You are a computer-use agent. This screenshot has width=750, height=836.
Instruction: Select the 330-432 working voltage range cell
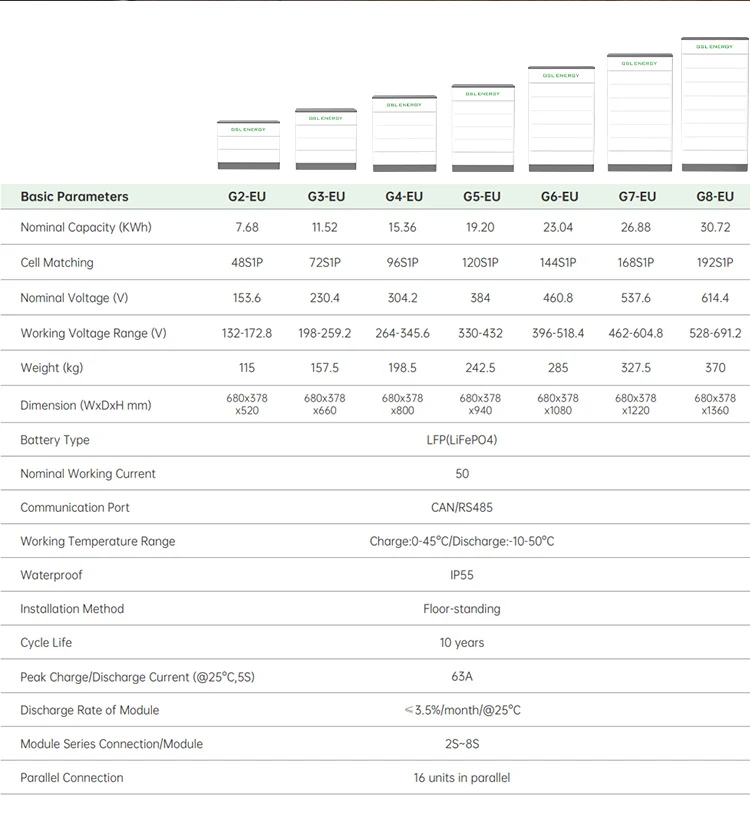coord(481,333)
